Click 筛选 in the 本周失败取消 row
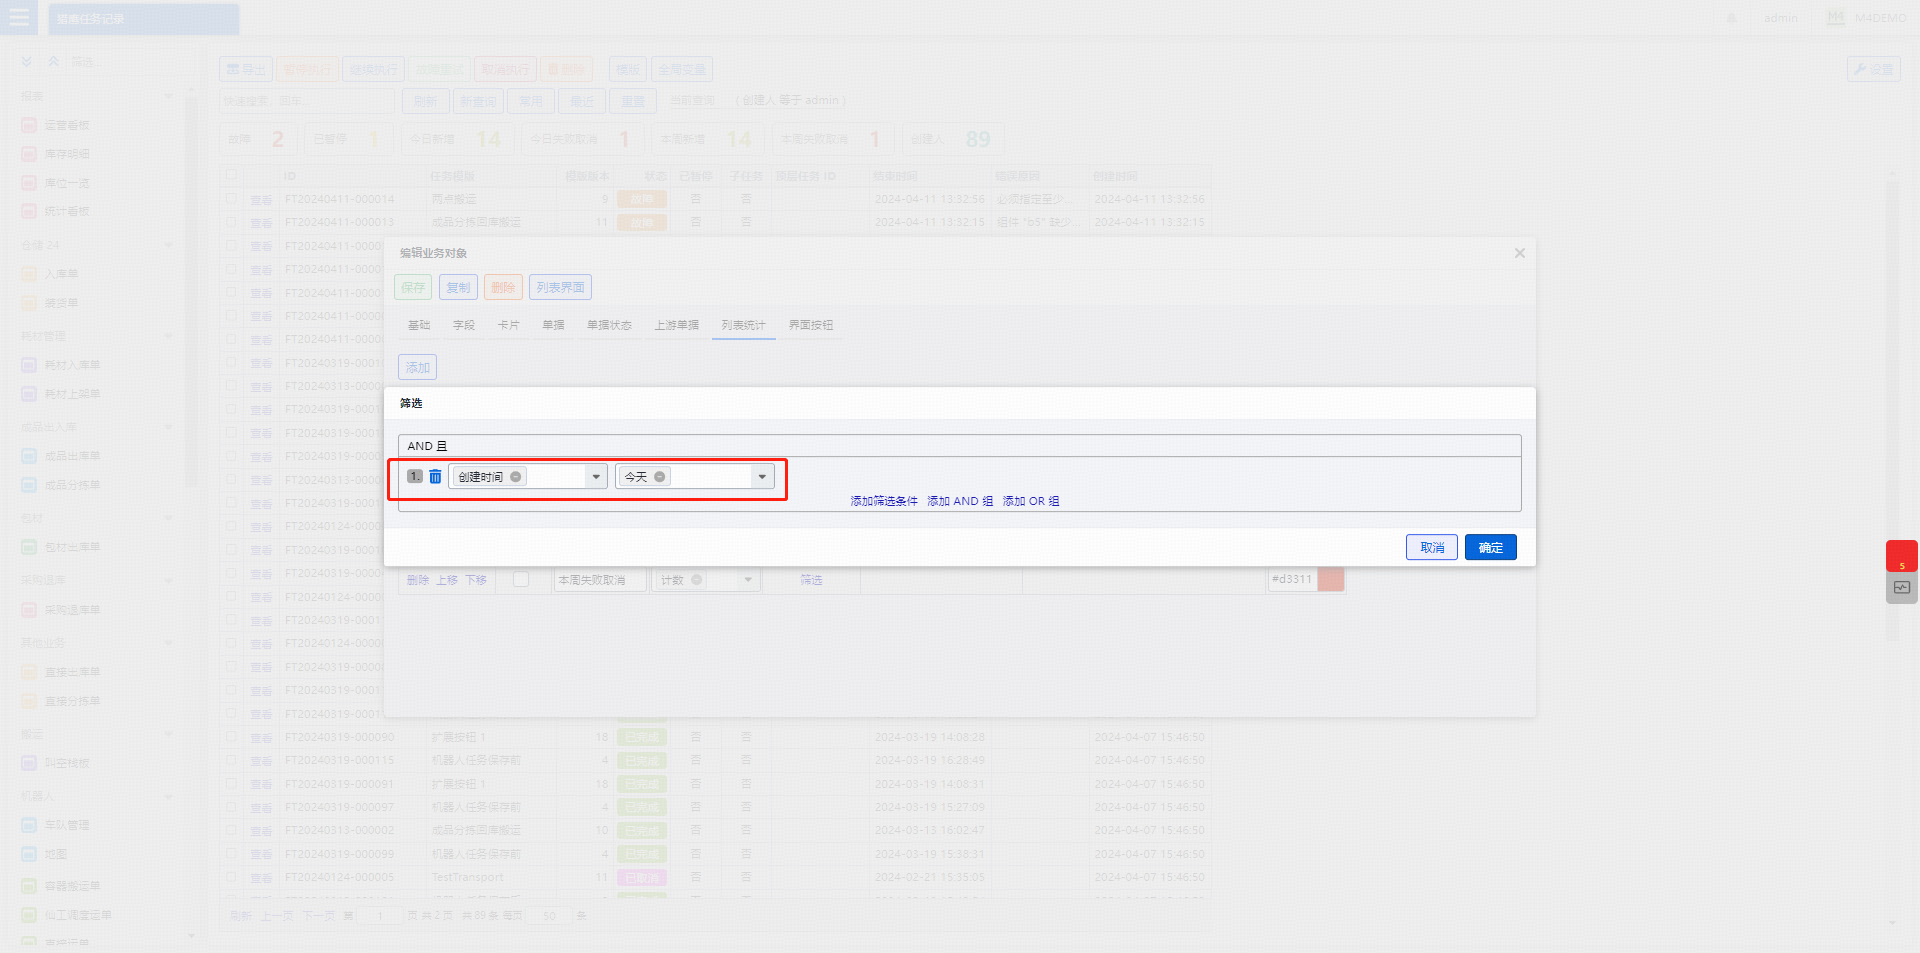 (x=811, y=580)
